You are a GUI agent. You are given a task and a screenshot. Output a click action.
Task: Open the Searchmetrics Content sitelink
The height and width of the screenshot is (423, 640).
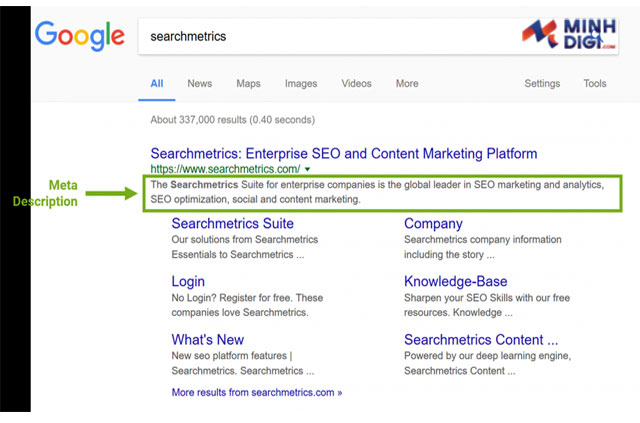[x=481, y=340]
